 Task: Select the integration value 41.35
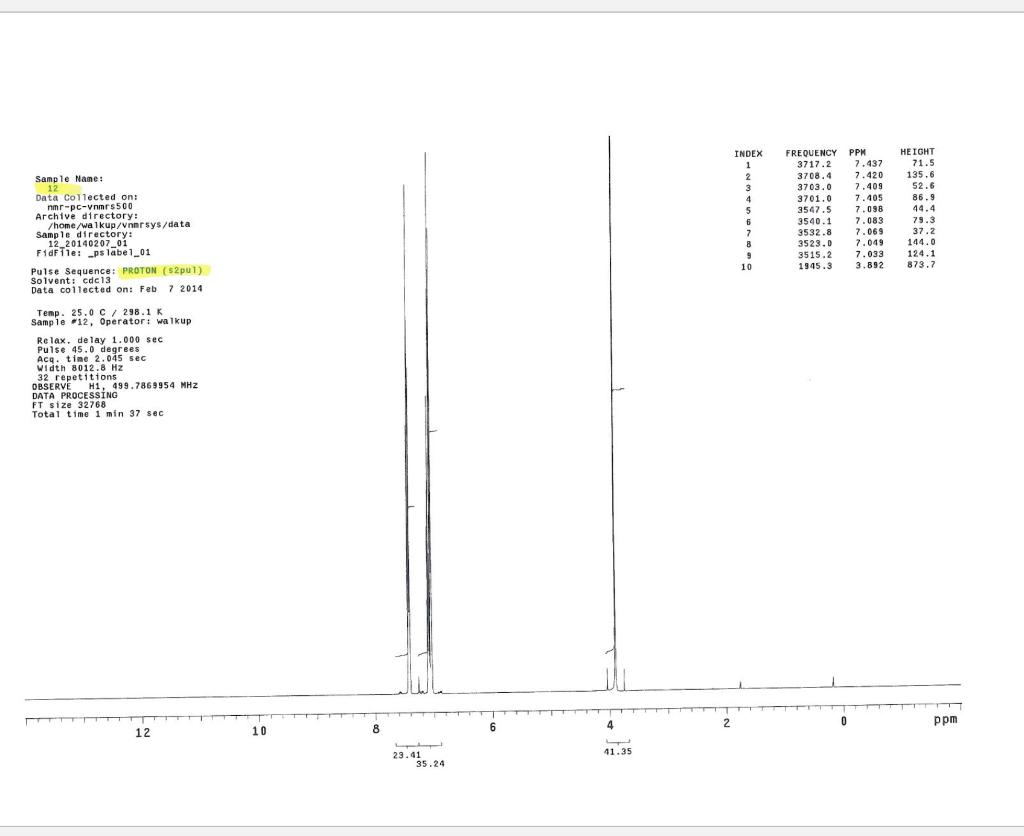617,751
